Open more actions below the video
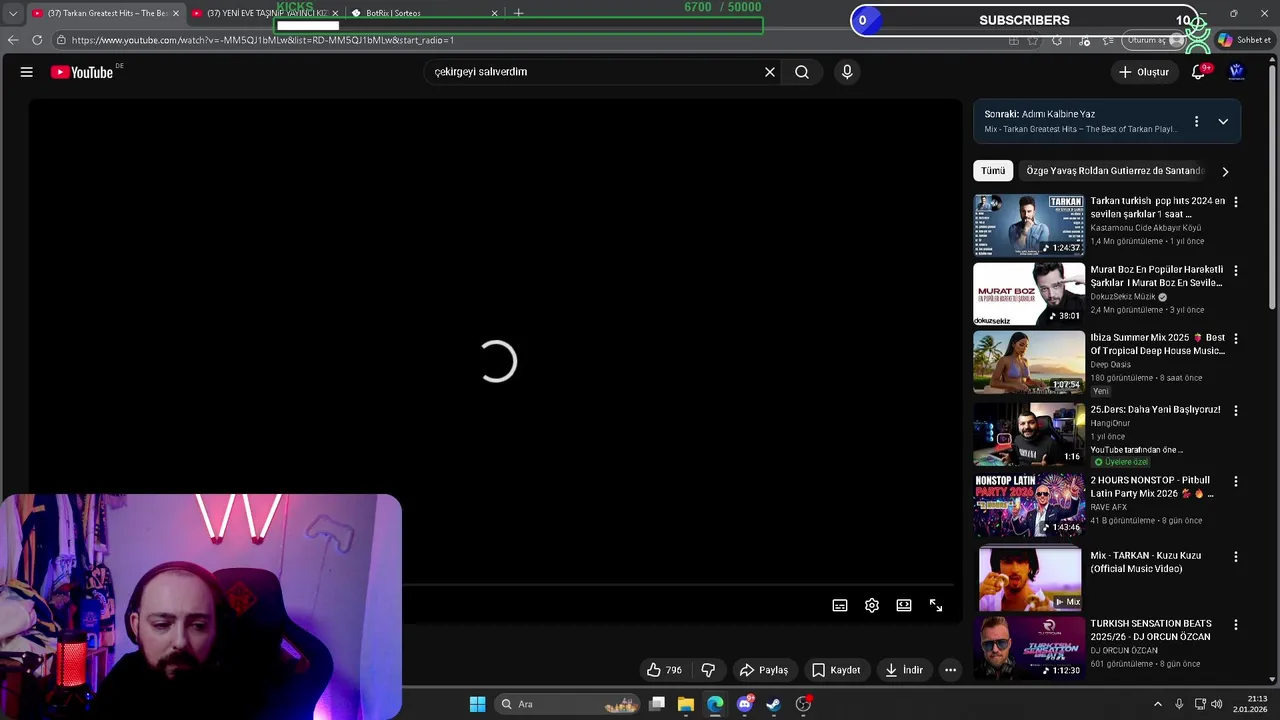1280x720 pixels. coord(951,670)
